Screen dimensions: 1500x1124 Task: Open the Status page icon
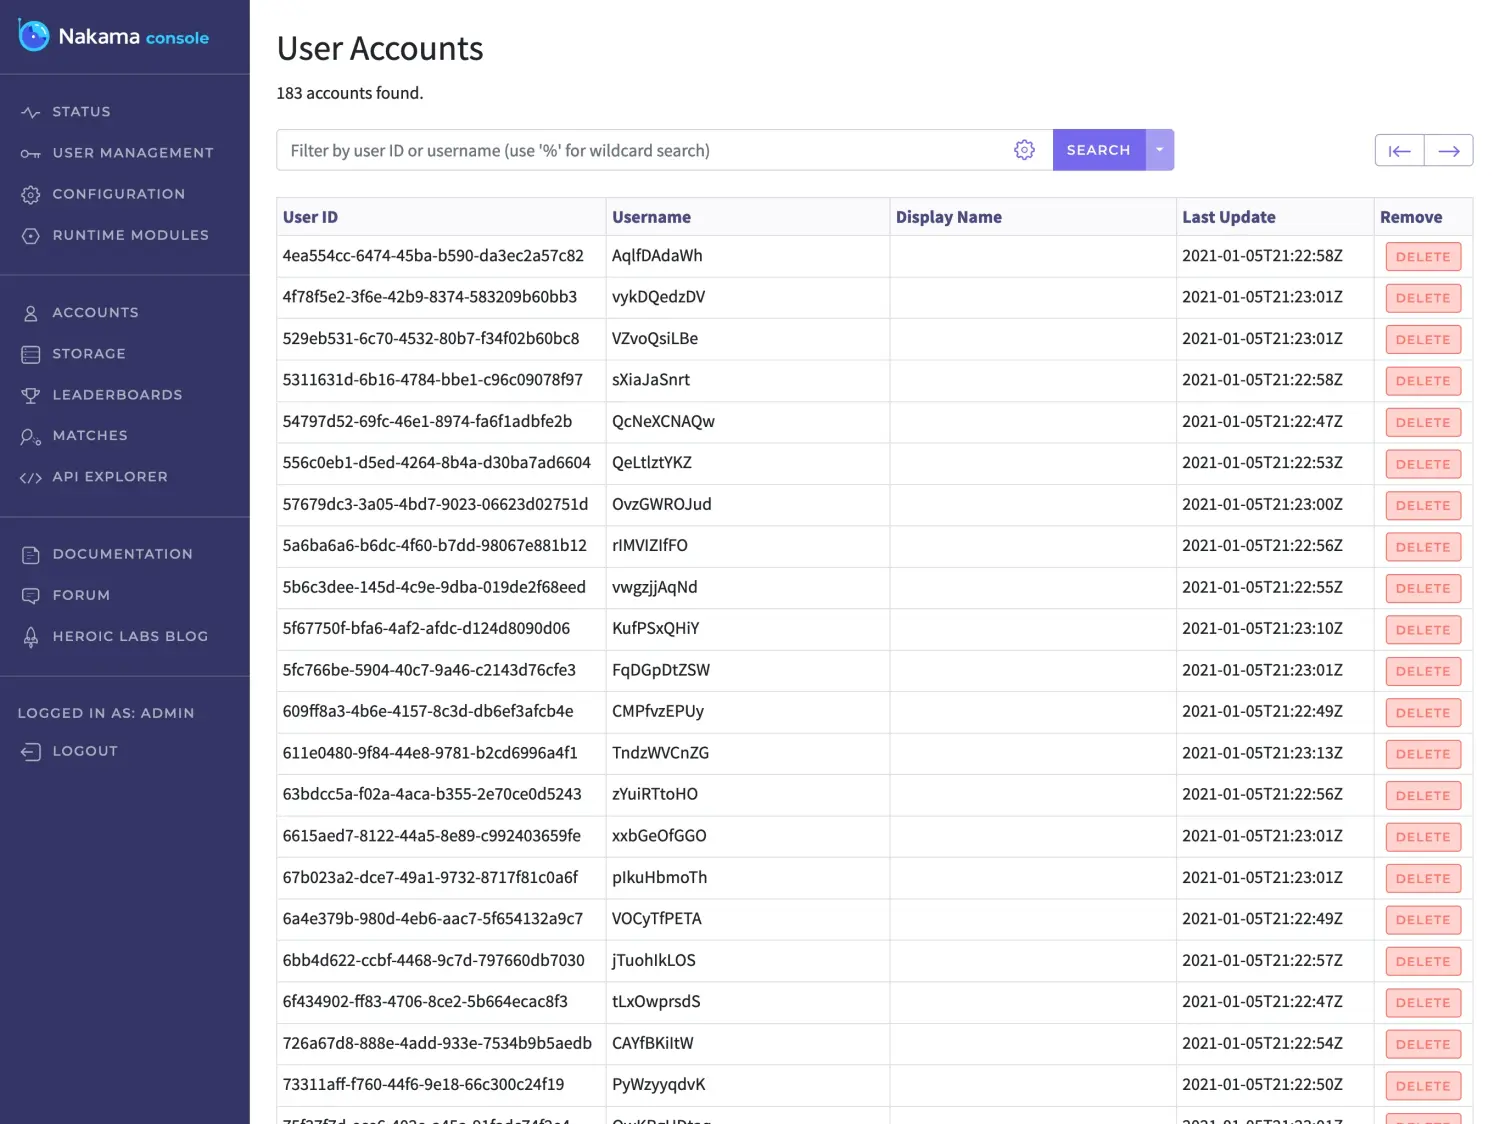31,112
